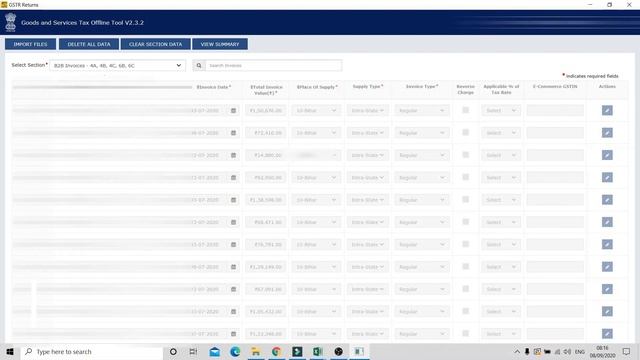This screenshot has width=640, height=360.
Task: Tick Reverse Charge checkbox in the first invoice row
Action: click(465, 110)
